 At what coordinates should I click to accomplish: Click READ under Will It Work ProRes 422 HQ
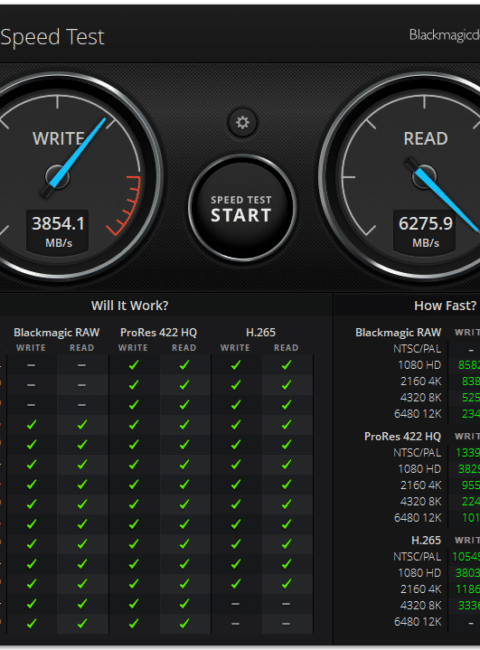point(184,348)
